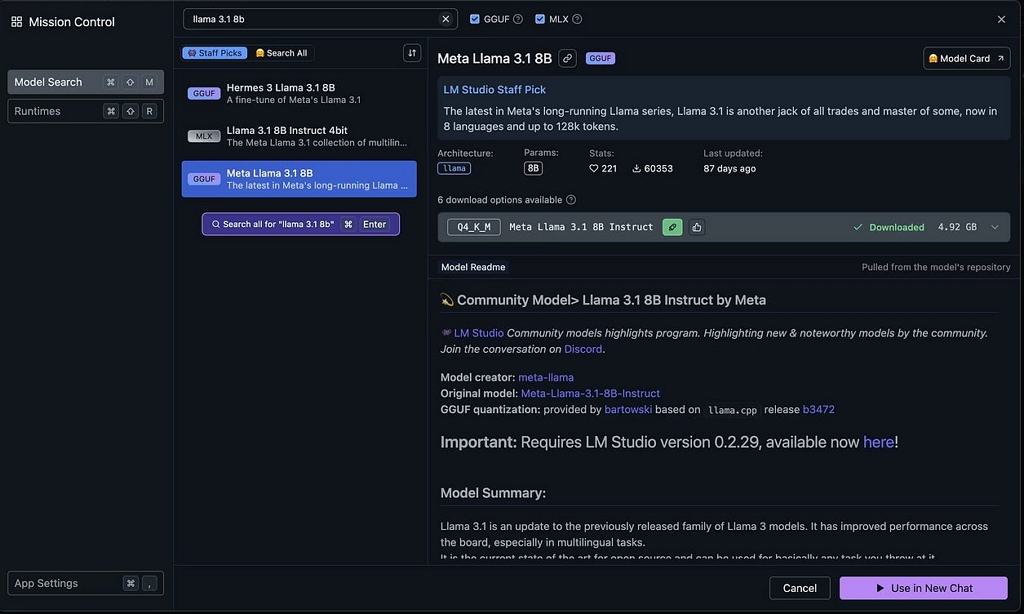
Task: Select the Model Readme tab
Action: coord(473,267)
